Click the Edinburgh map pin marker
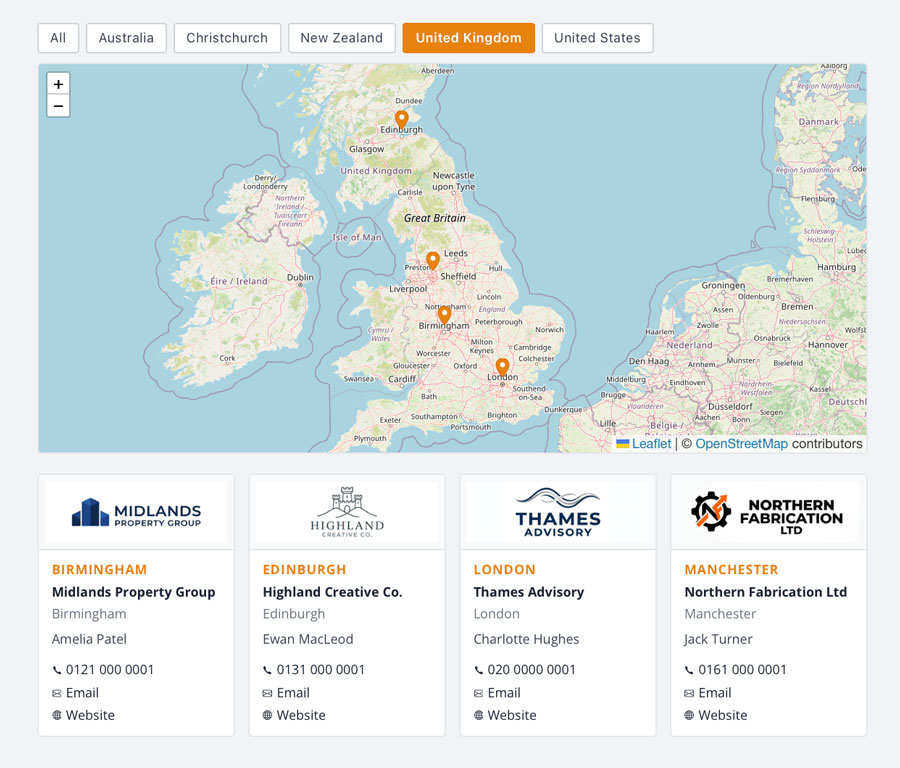 click(401, 119)
